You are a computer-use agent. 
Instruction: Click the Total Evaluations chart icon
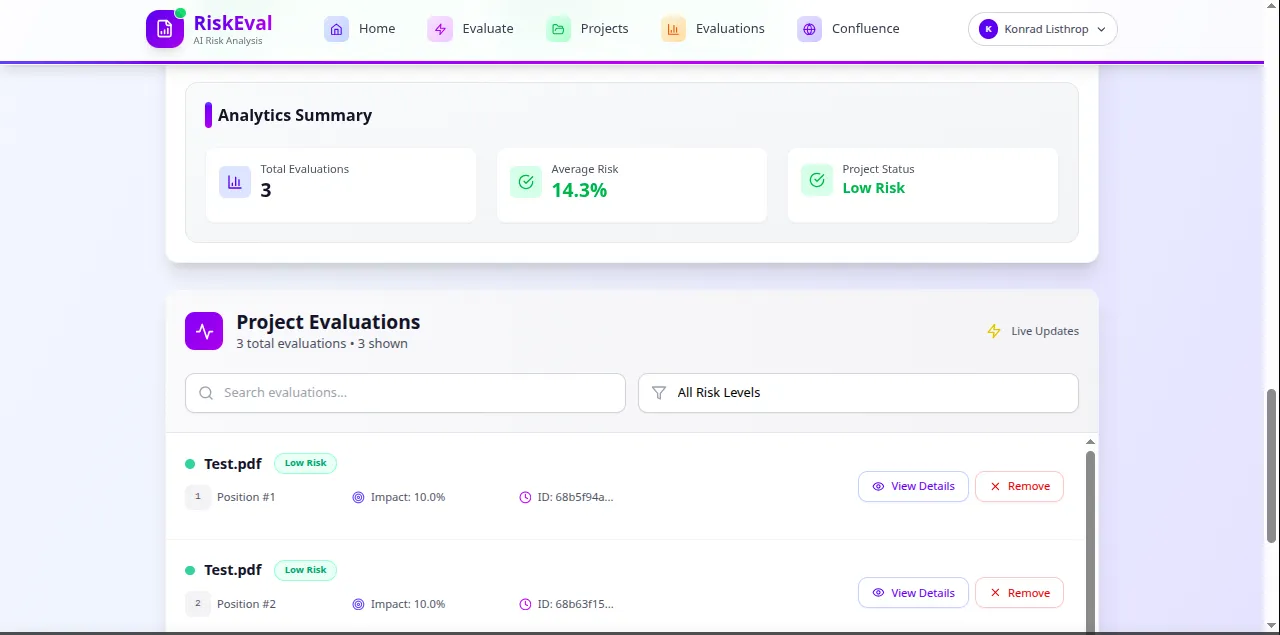[x=235, y=182]
